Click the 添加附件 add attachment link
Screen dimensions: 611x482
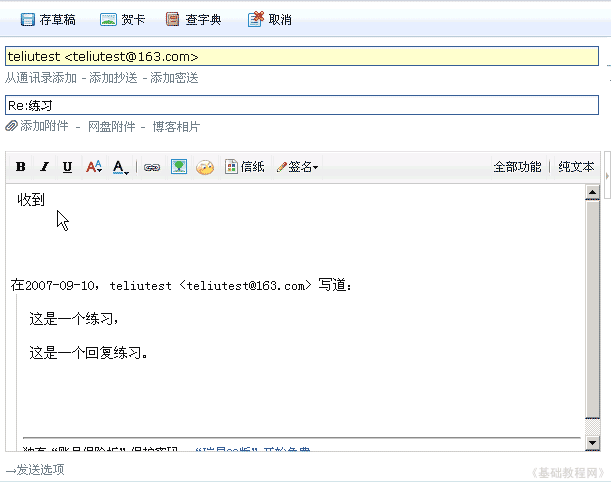[40, 127]
